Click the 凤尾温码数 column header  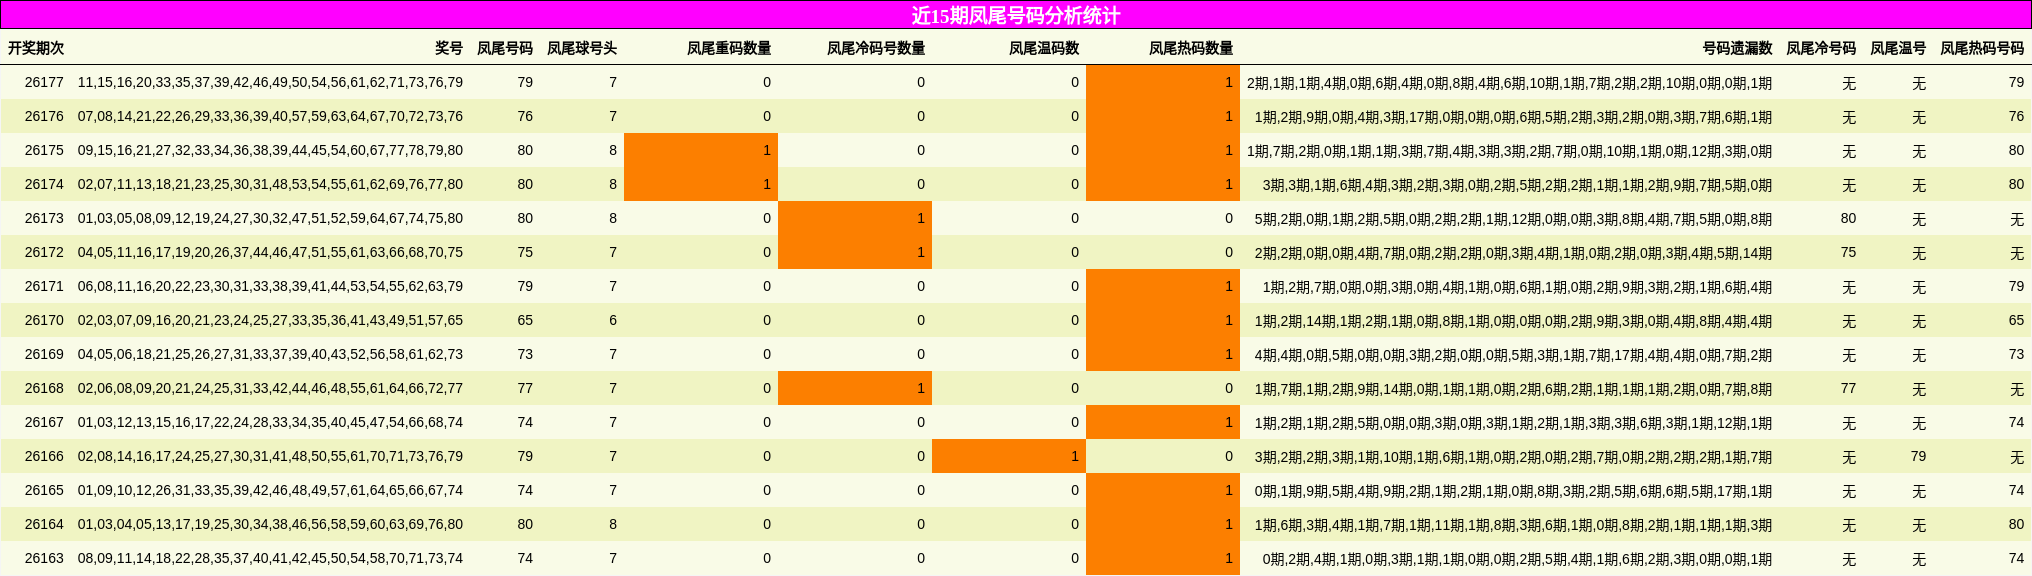1044,48
